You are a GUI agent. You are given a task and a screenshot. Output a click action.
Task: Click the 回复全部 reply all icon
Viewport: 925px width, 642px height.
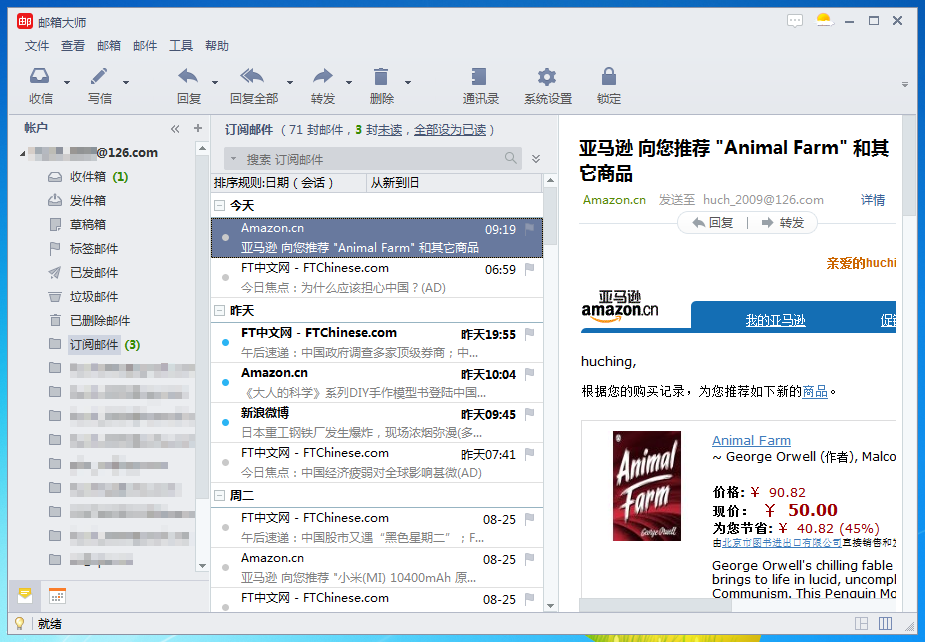click(x=252, y=77)
